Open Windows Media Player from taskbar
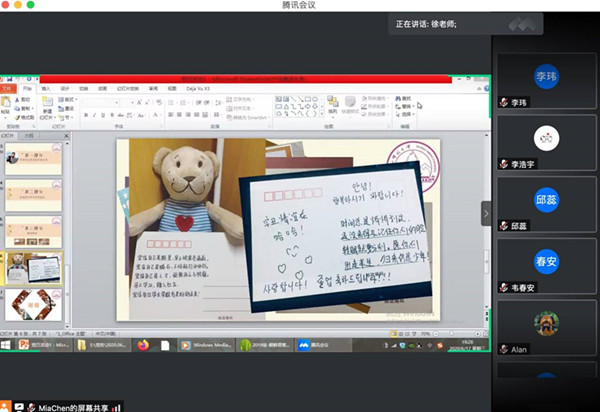This screenshot has height=412, width=600. tap(207, 345)
